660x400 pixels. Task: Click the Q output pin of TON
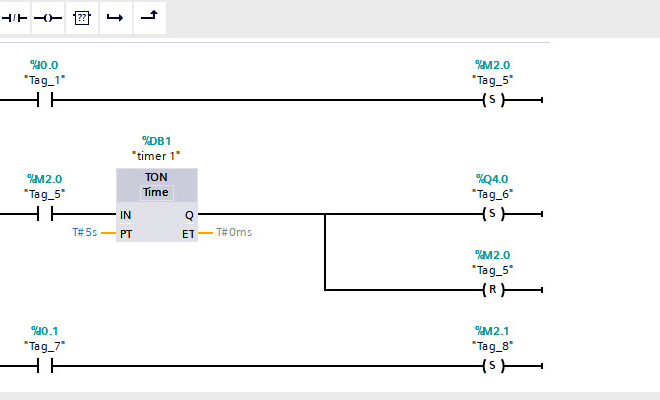coord(189,216)
